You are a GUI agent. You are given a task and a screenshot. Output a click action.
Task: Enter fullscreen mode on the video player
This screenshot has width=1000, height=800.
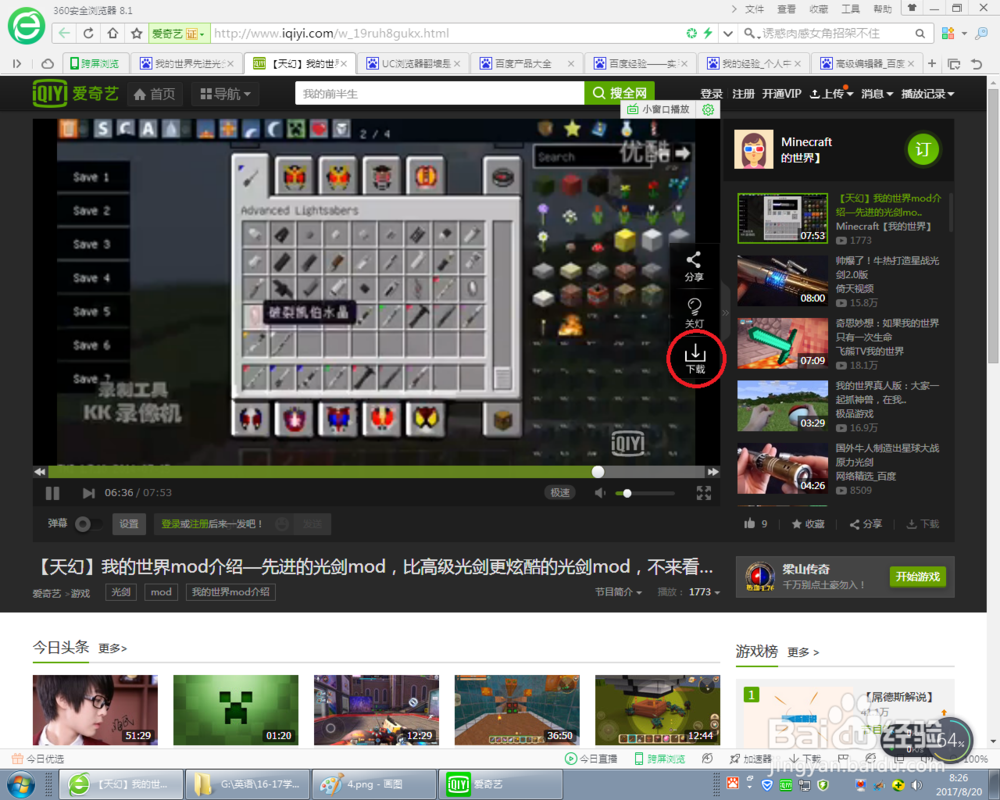[703, 492]
